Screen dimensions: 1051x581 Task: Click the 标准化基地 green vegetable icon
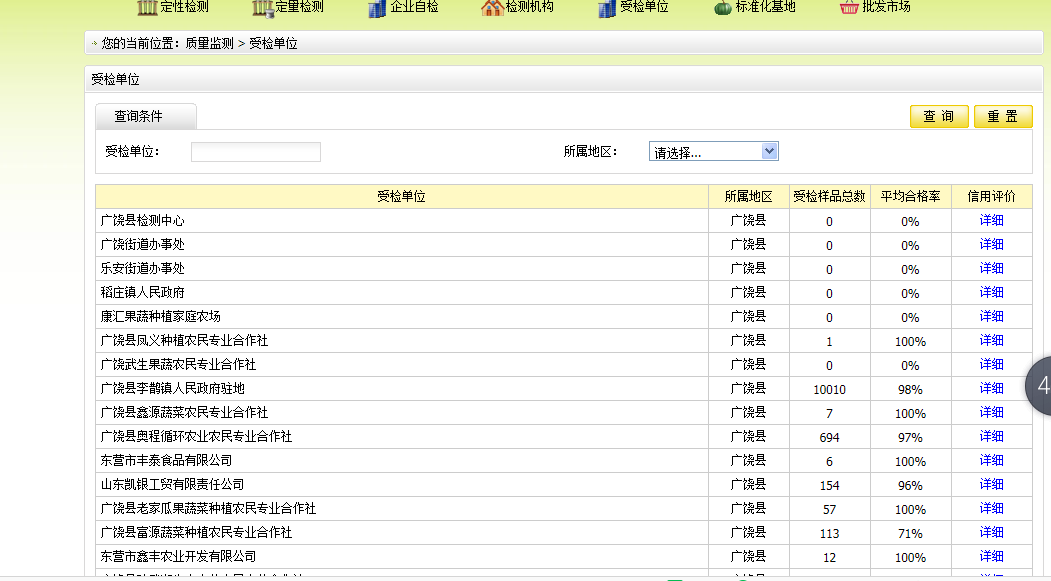[x=723, y=8]
